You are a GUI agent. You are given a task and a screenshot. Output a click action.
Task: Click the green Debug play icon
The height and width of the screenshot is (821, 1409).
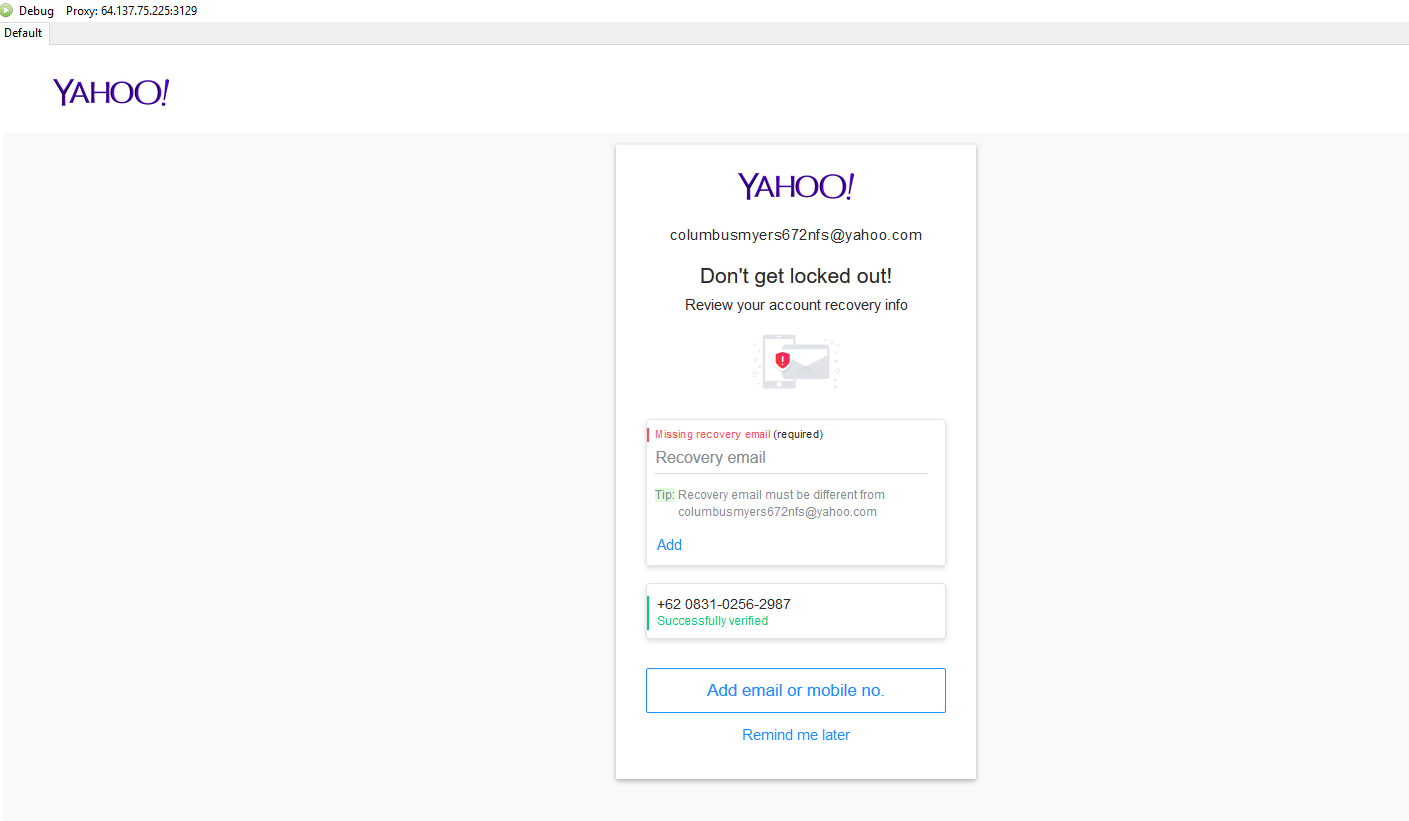7,11
